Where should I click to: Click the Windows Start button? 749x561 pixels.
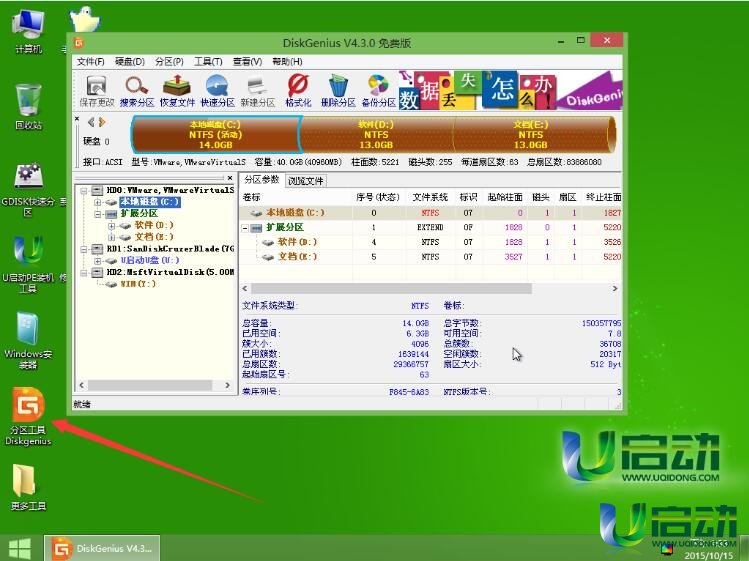pyautogui.click(x=20, y=548)
